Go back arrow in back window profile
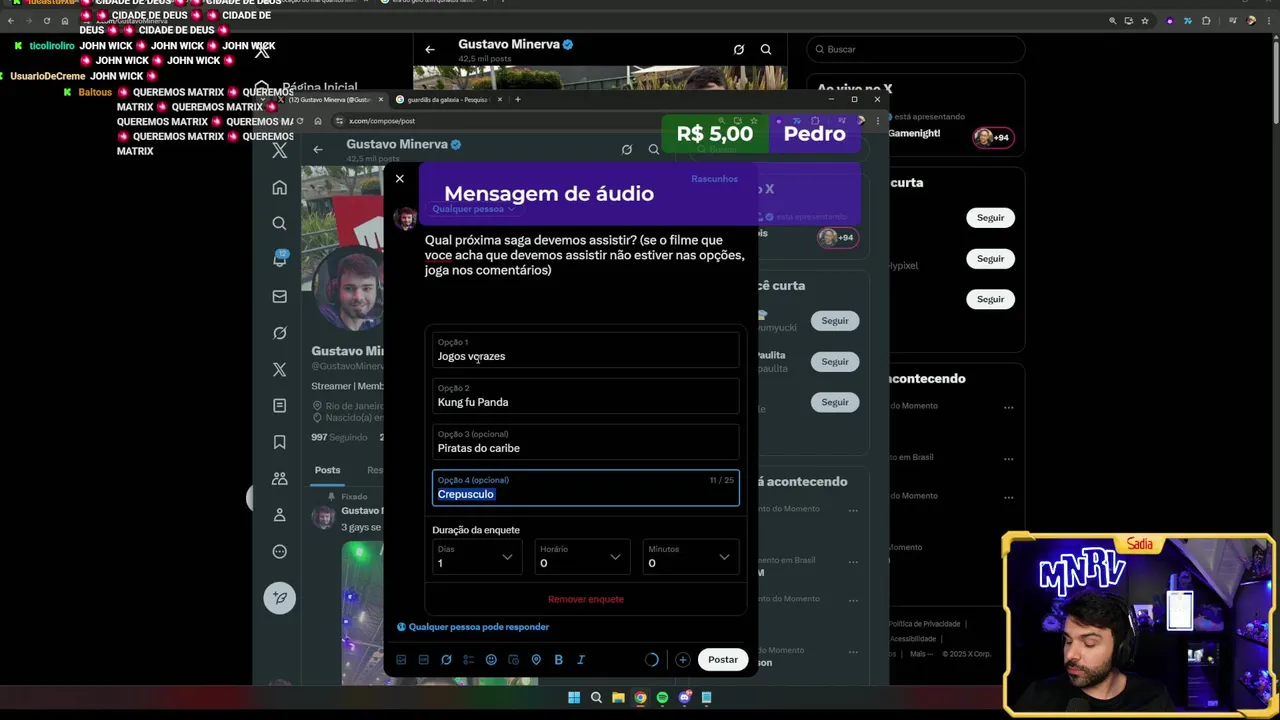 430,49
